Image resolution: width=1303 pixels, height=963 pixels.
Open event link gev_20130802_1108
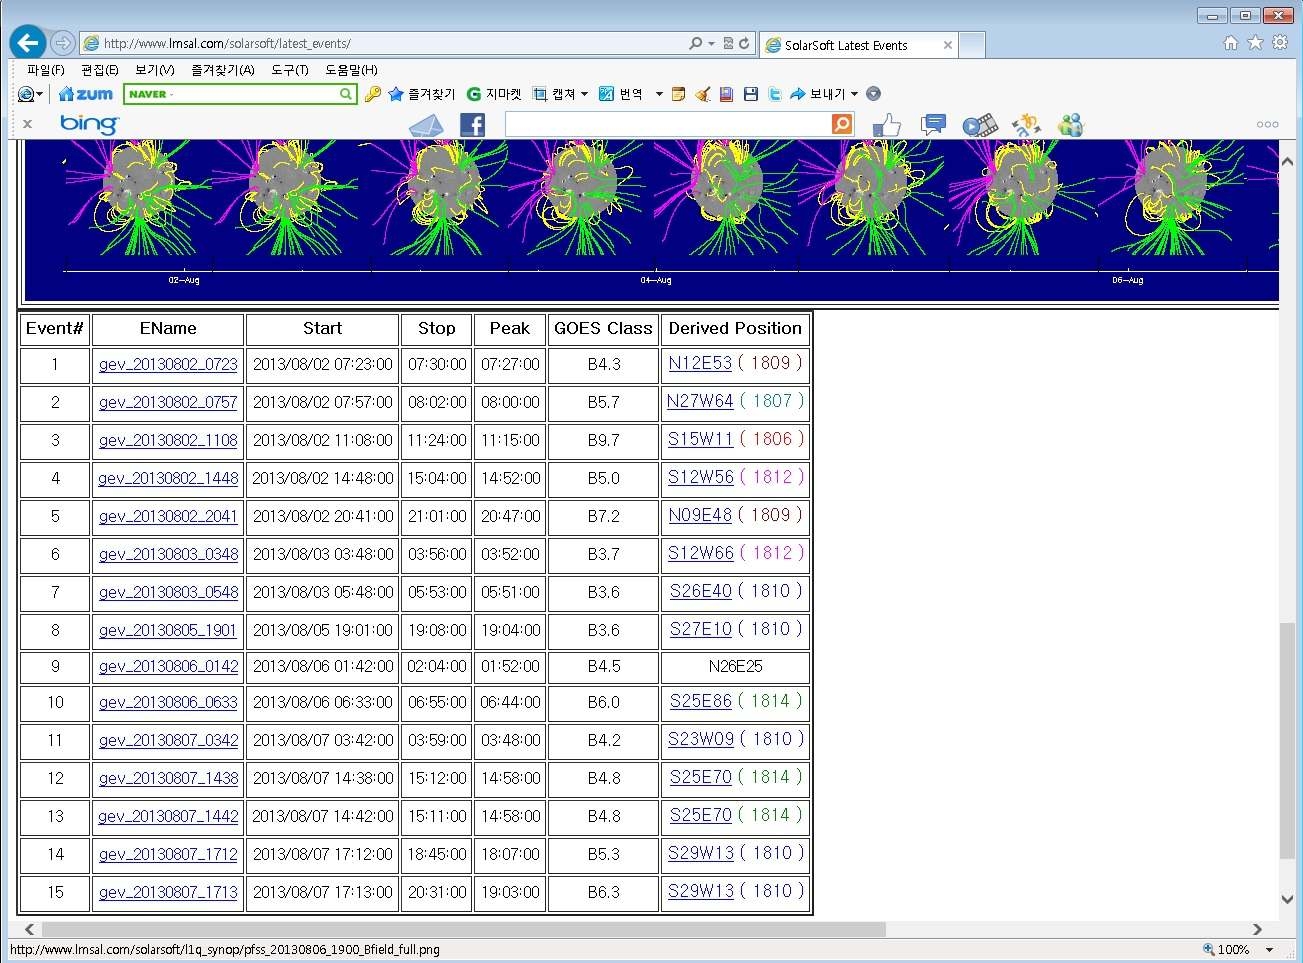(x=168, y=440)
